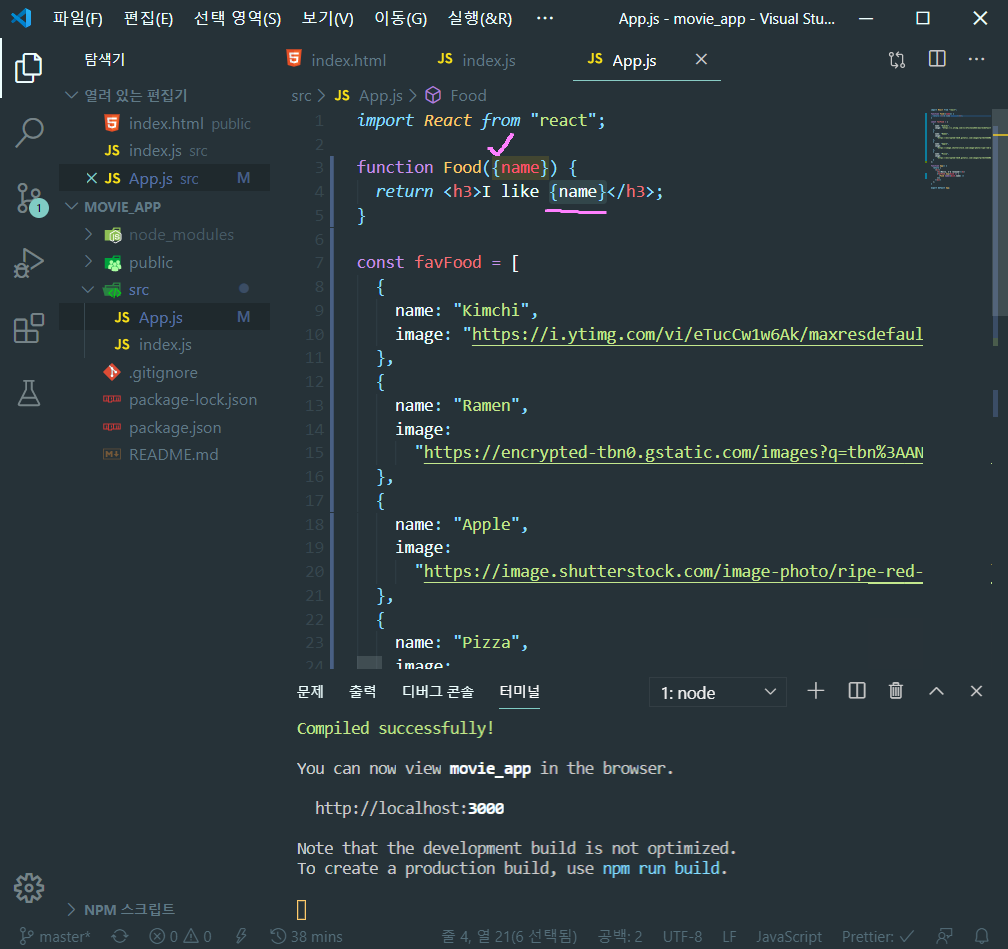Open the .gitignore file
The width and height of the screenshot is (1008, 949).
coord(163,372)
